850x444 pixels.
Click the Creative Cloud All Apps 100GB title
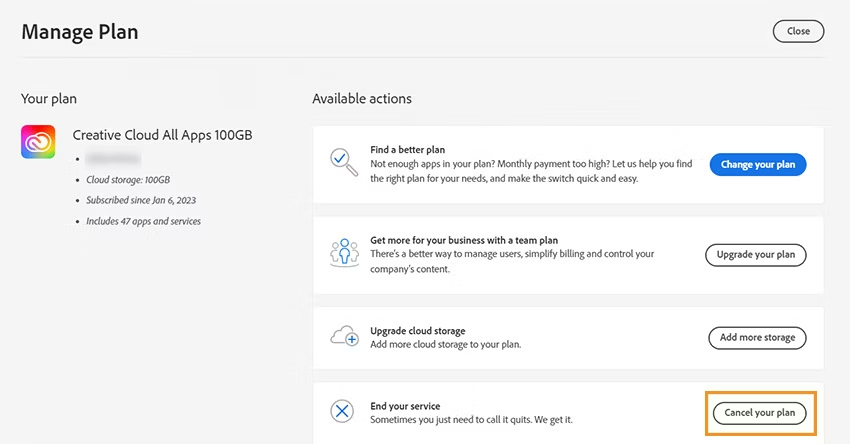pos(163,135)
